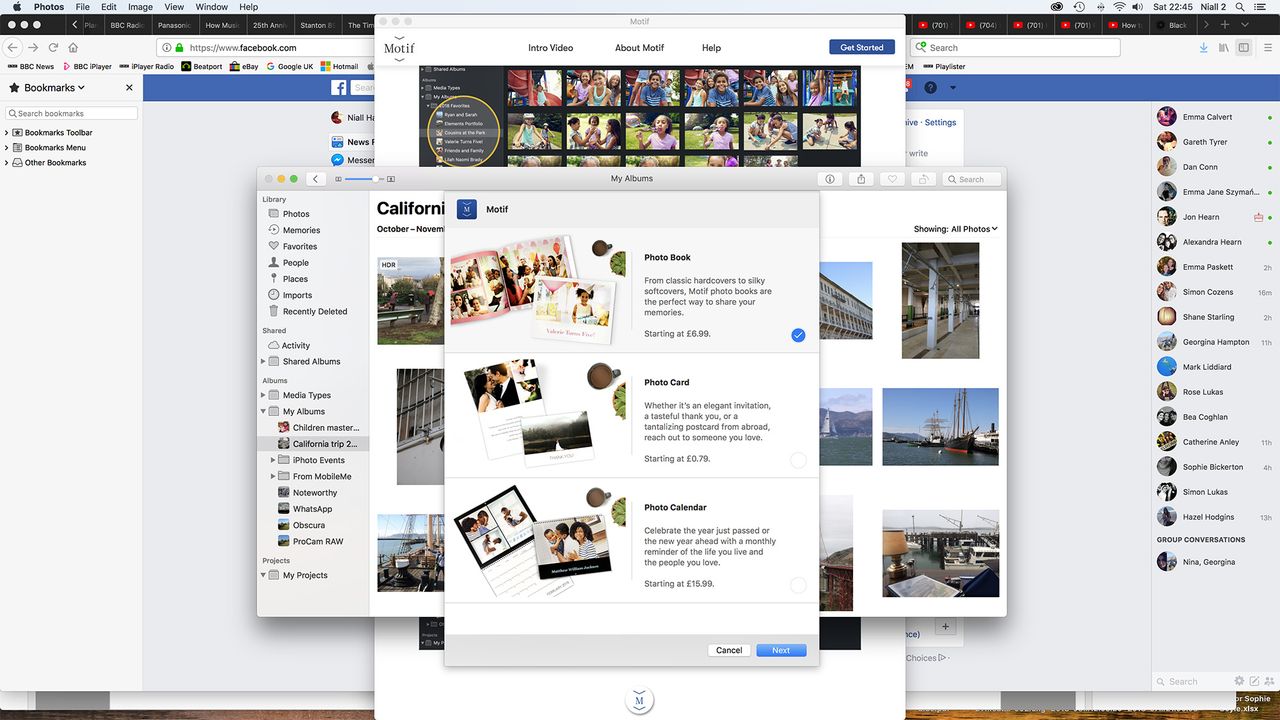The width and height of the screenshot is (1280, 720).
Task: Expand the My Projects disclosure triangle
Action: [x=263, y=575]
